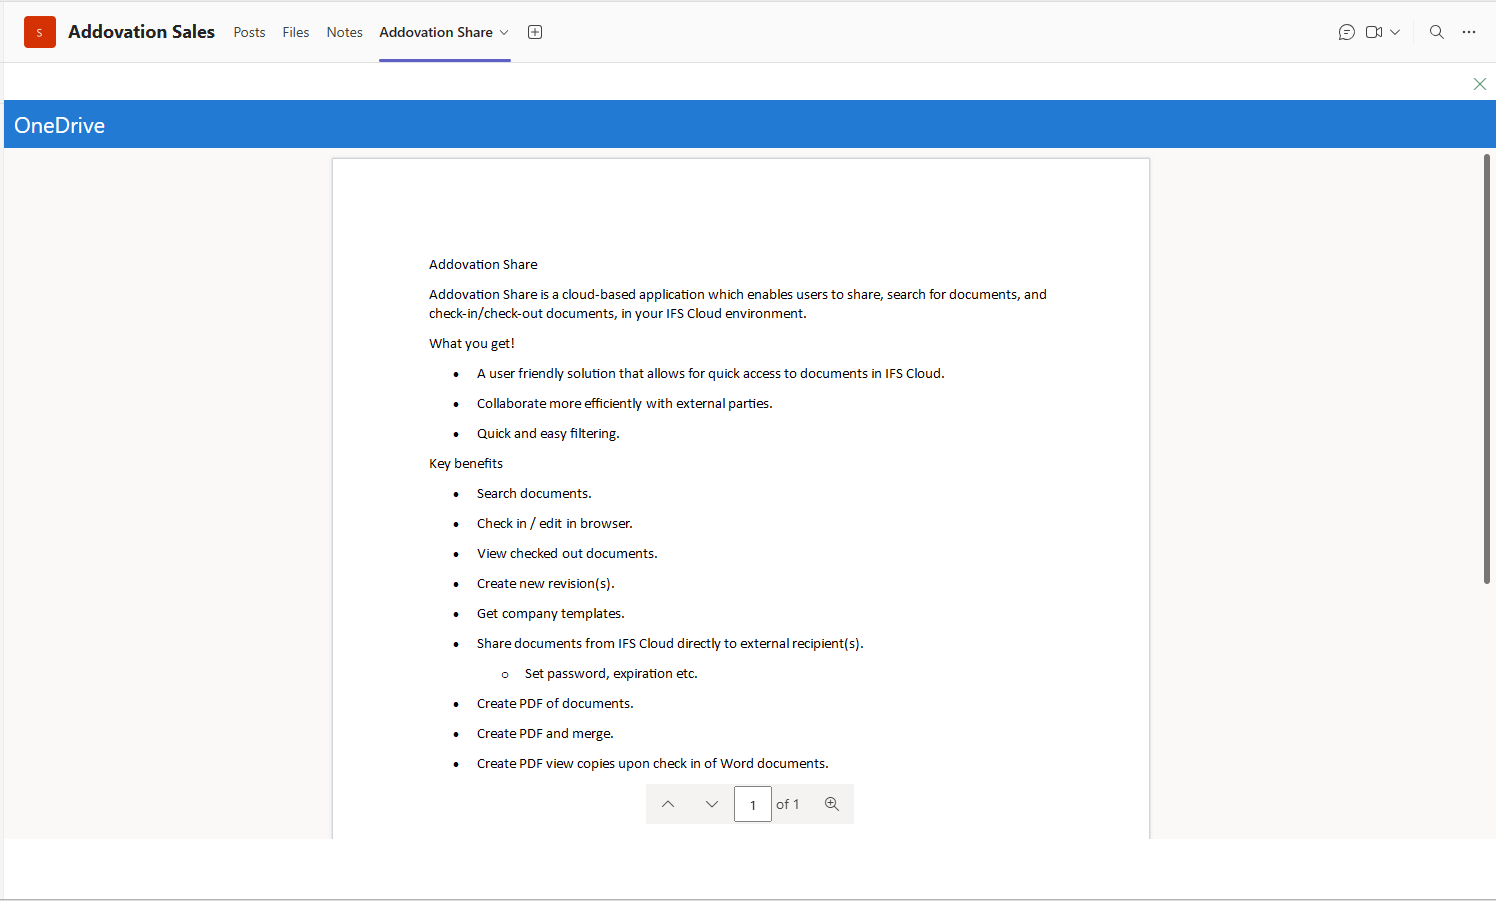This screenshot has height=901, width=1496.
Task: Switch to the Files tab
Action: [296, 32]
